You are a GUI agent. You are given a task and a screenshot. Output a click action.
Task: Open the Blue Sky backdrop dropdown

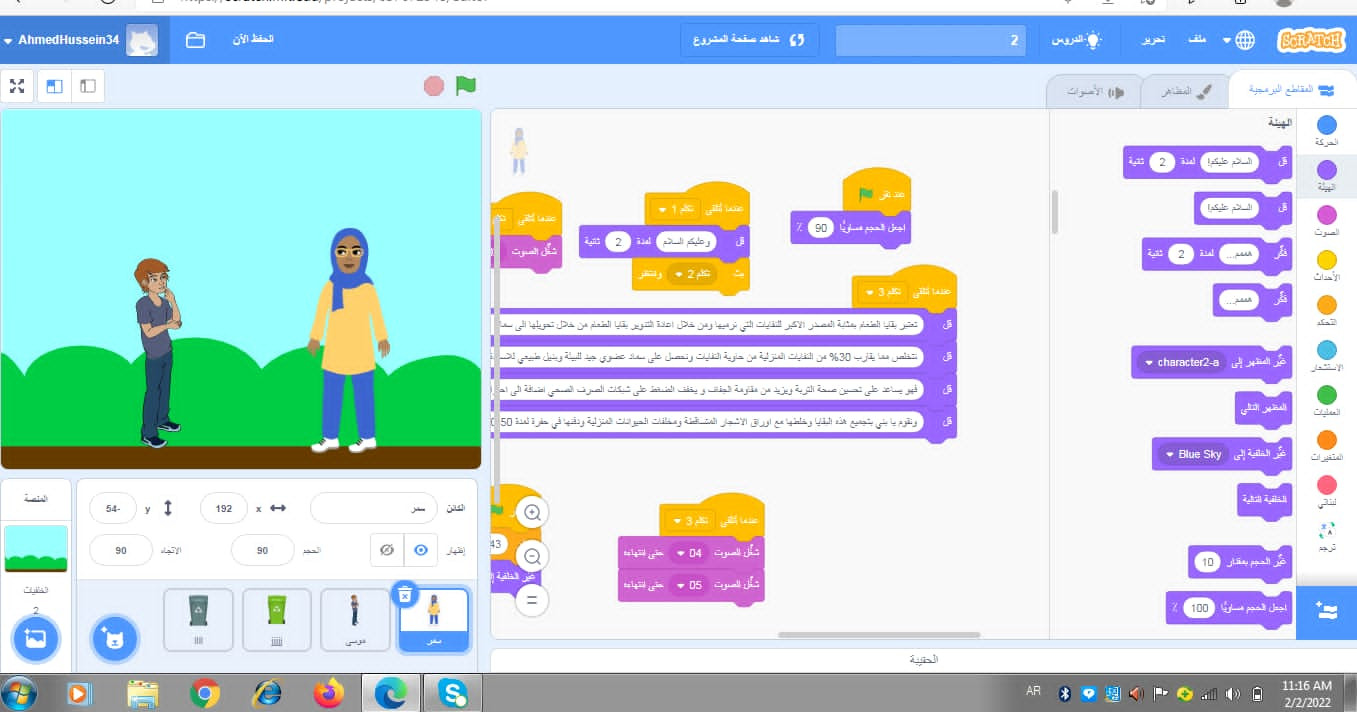tap(1194, 454)
